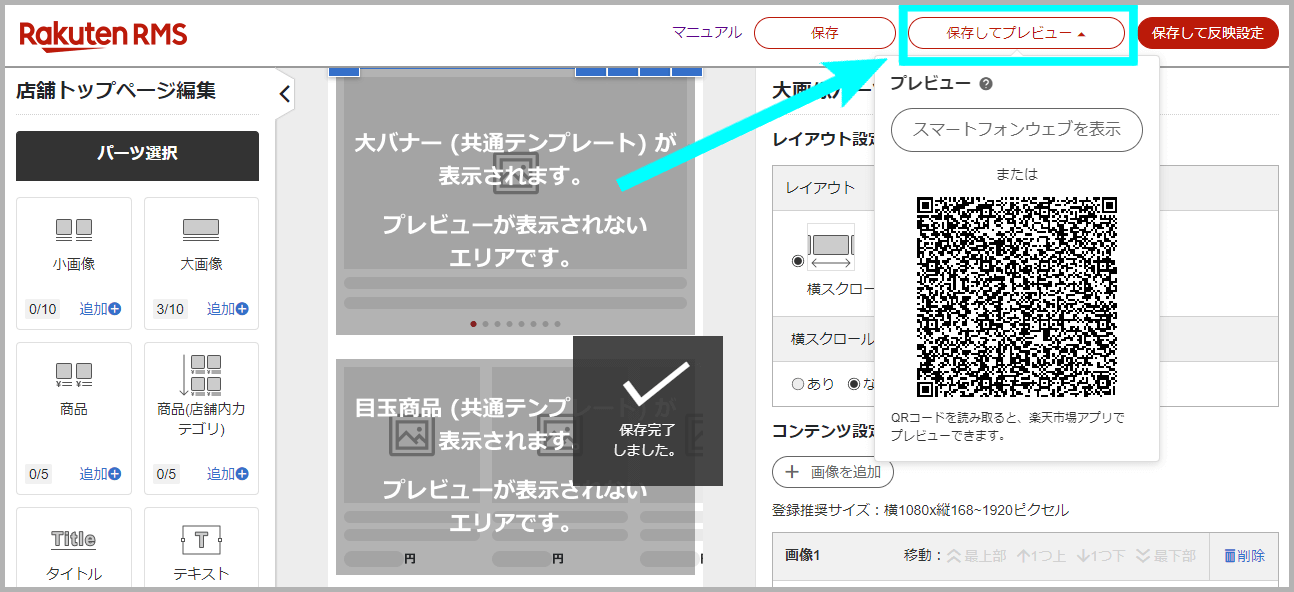Move 画像1 up with 1つ上

[x=1042, y=556]
